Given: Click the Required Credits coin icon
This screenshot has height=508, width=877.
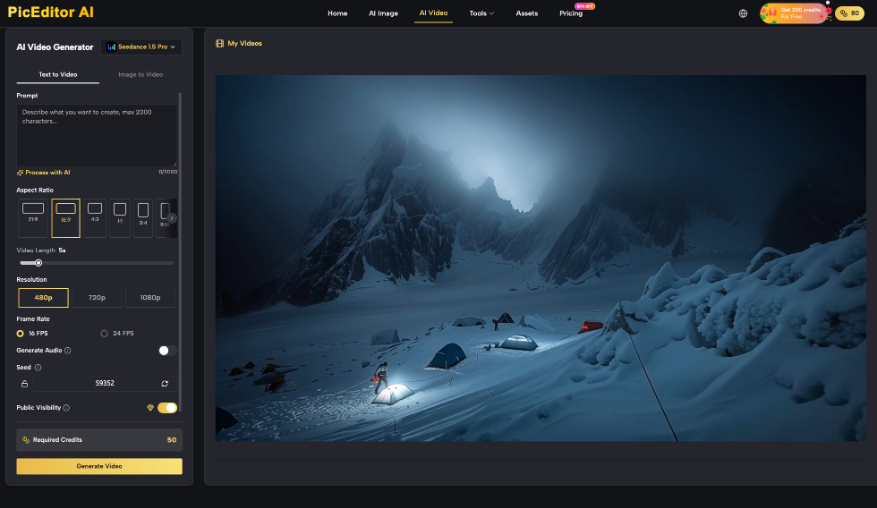Looking at the screenshot, I should (26, 440).
